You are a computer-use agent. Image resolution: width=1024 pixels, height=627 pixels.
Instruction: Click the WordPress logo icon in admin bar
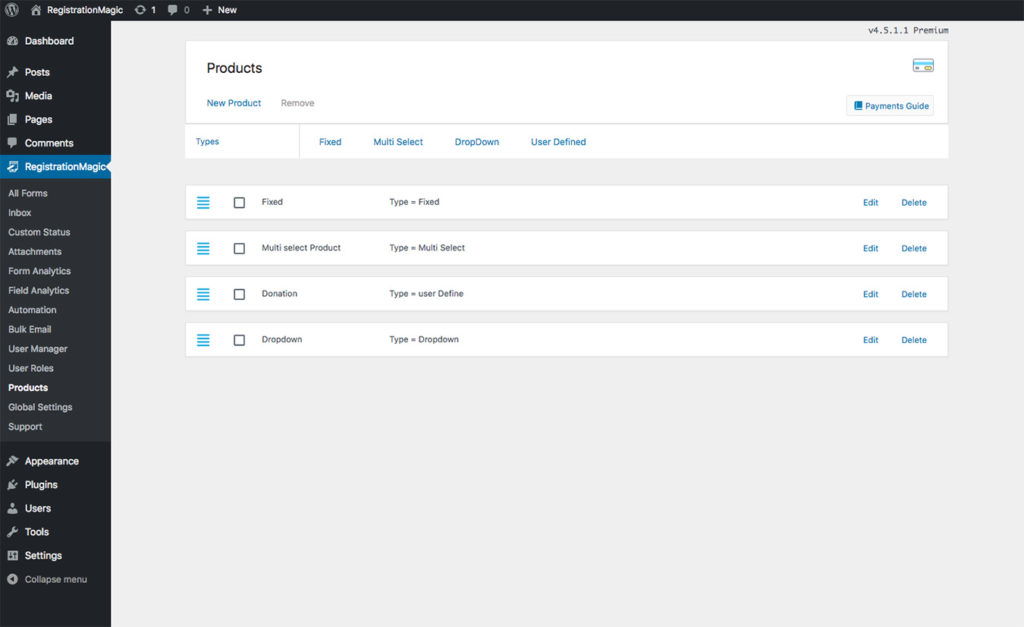(x=12, y=10)
